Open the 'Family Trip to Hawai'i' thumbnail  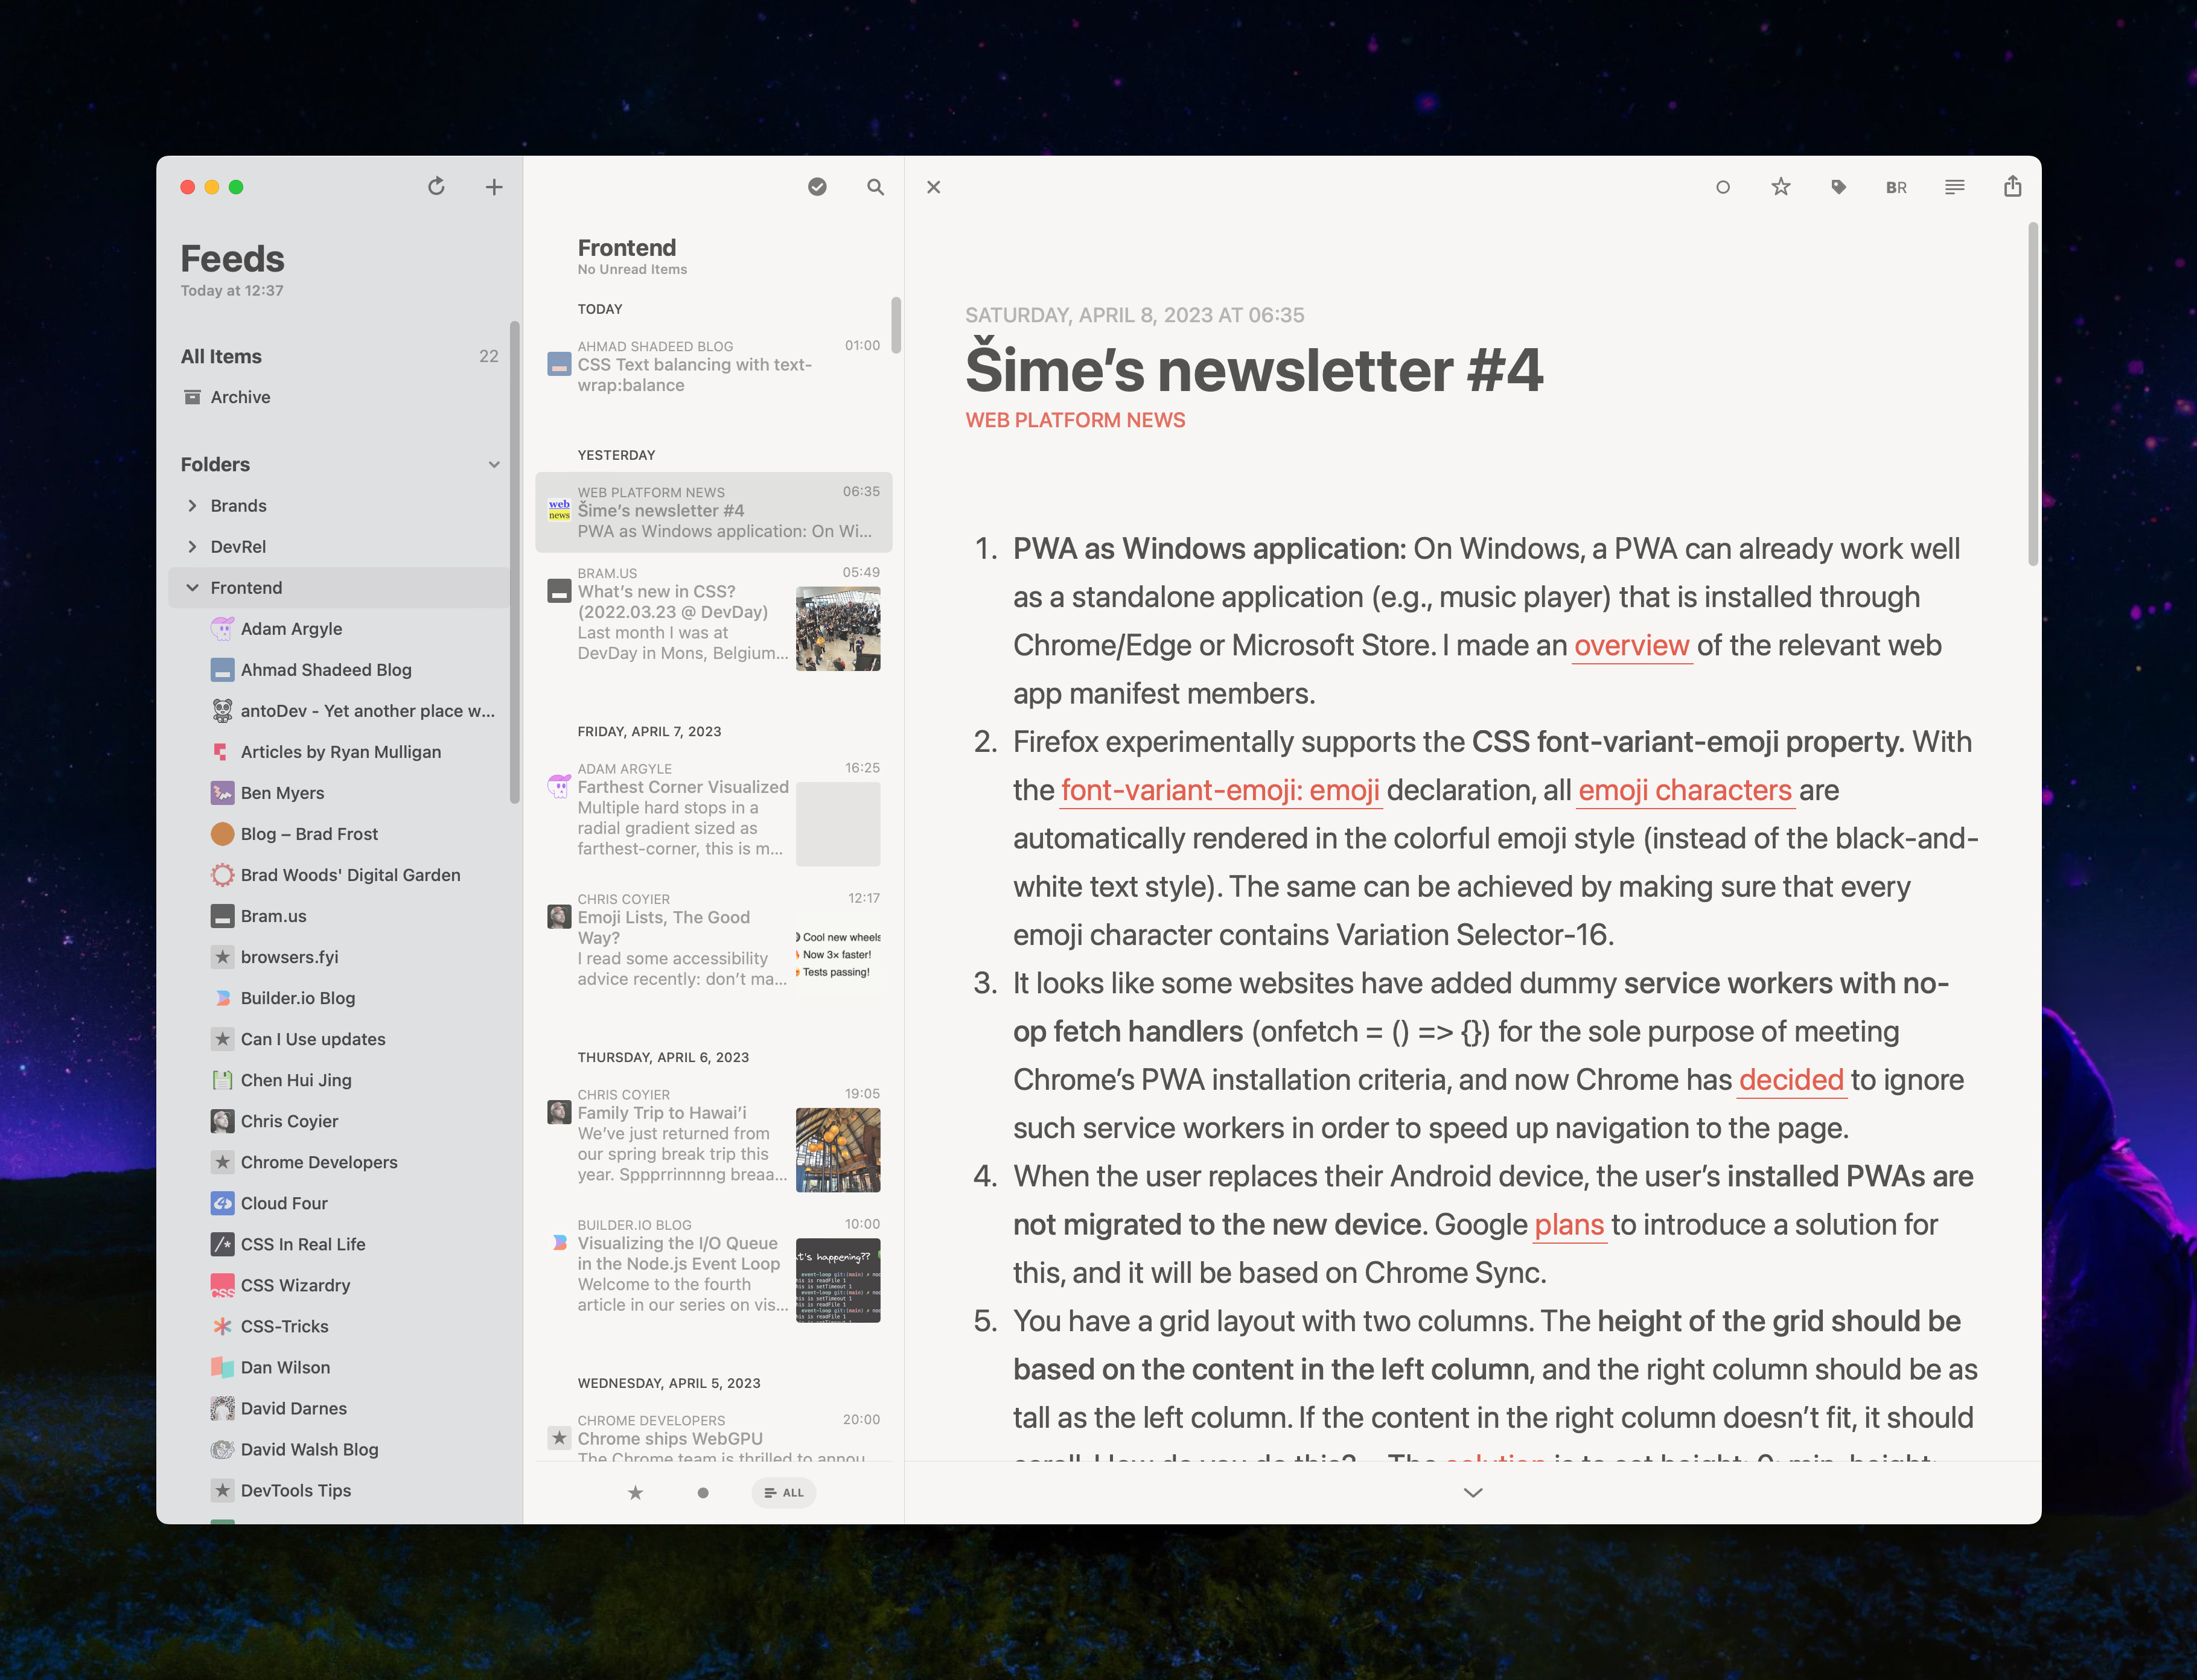pos(837,1149)
